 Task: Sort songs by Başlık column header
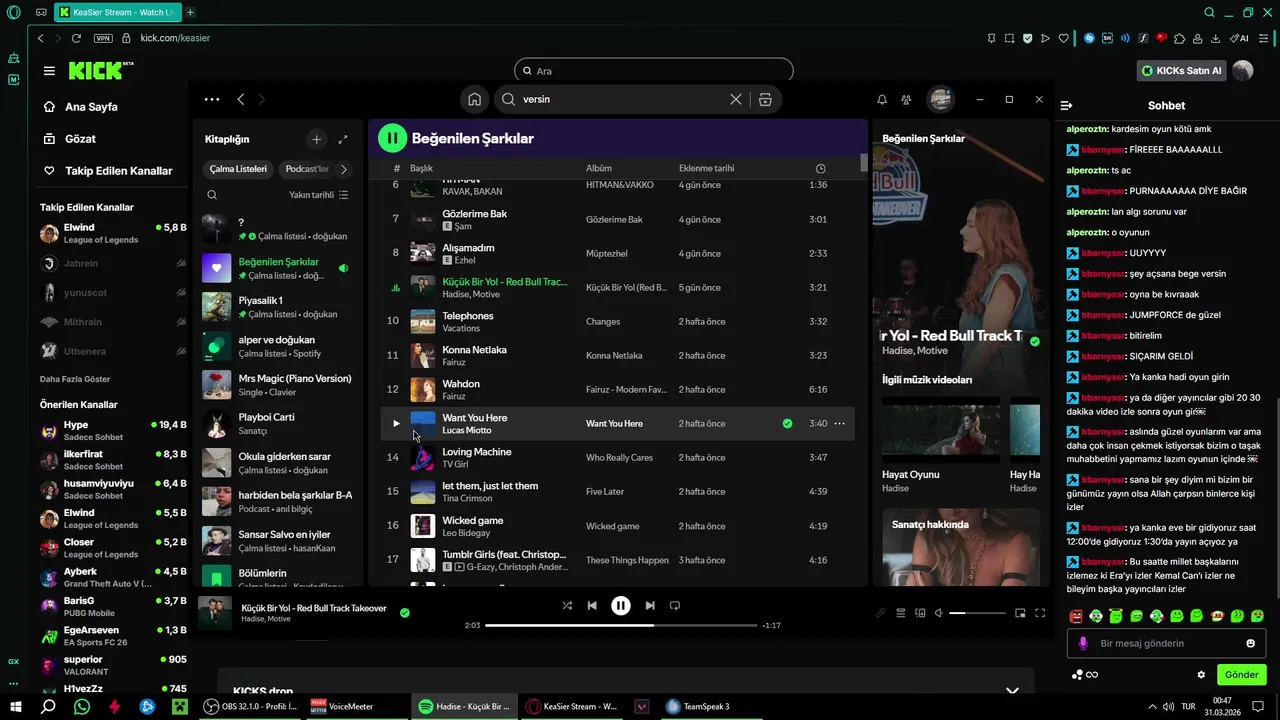pyautogui.click(x=421, y=168)
